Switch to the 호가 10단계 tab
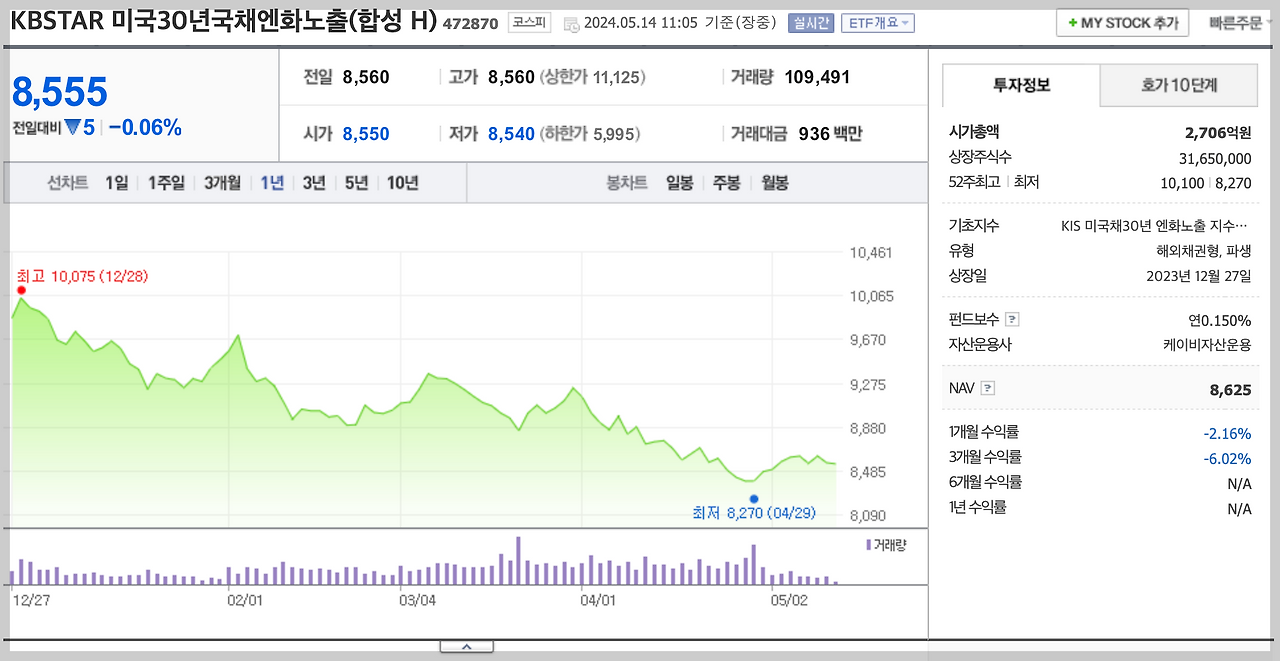The image size is (1280, 661). click(x=1178, y=85)
